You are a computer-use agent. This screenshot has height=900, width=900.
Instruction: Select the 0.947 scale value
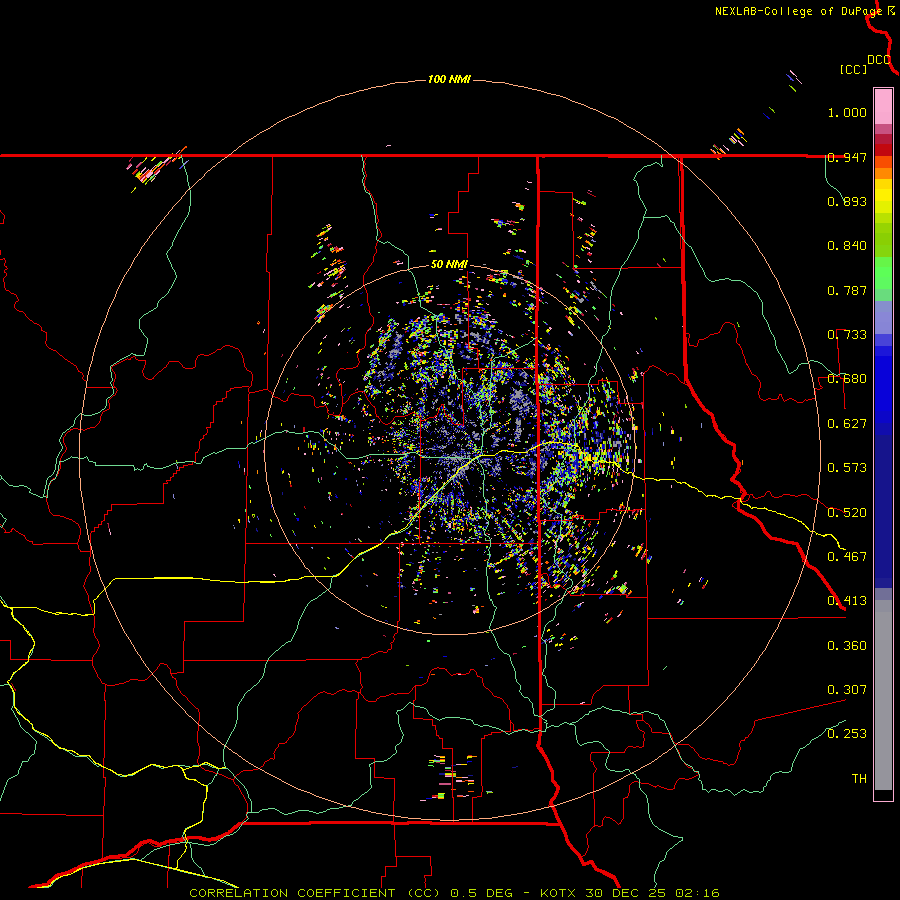pos(847,157)
